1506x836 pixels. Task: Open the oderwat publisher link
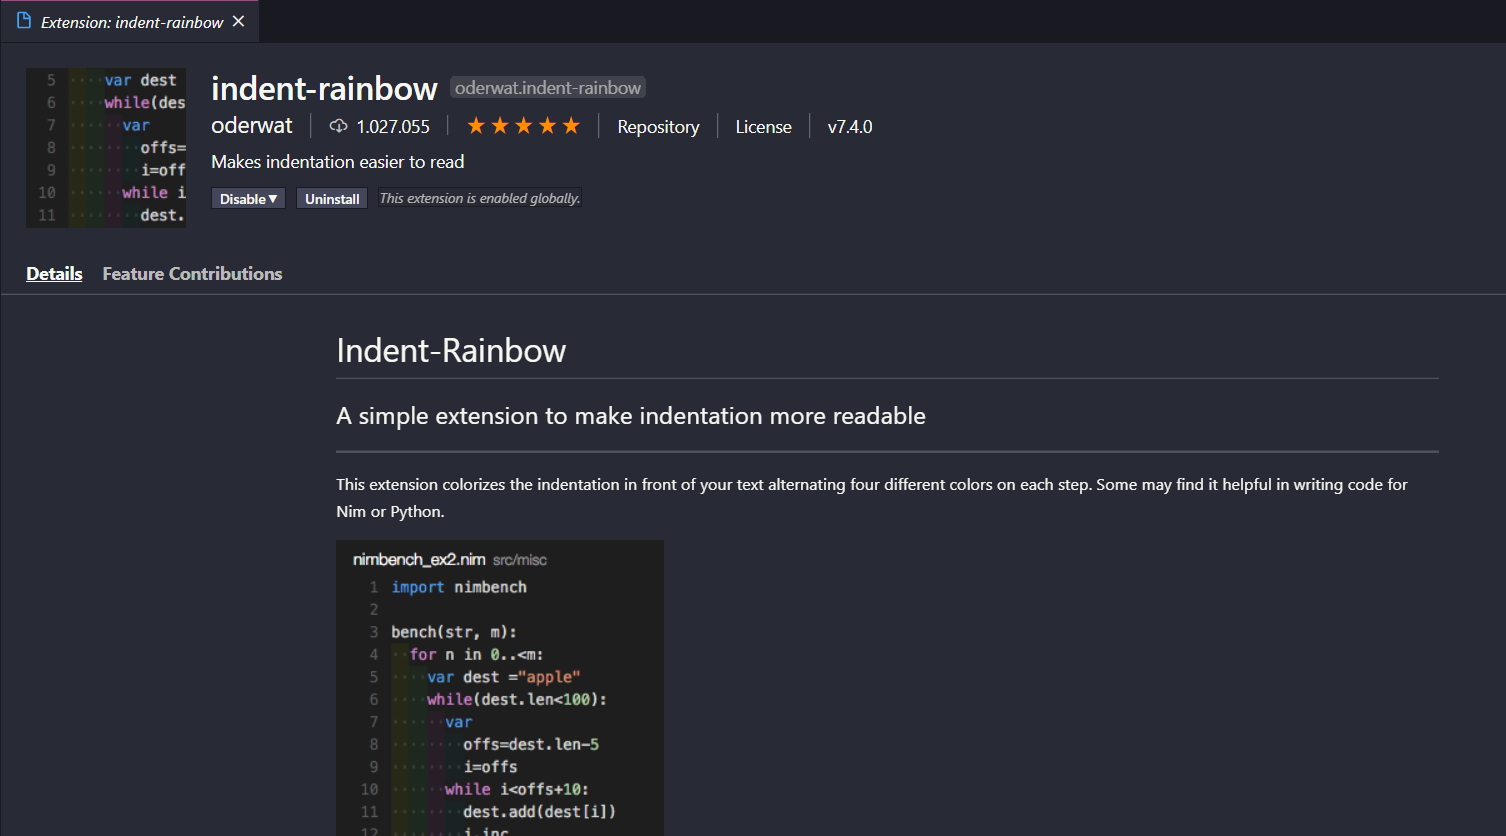click(x=252, y=126)
